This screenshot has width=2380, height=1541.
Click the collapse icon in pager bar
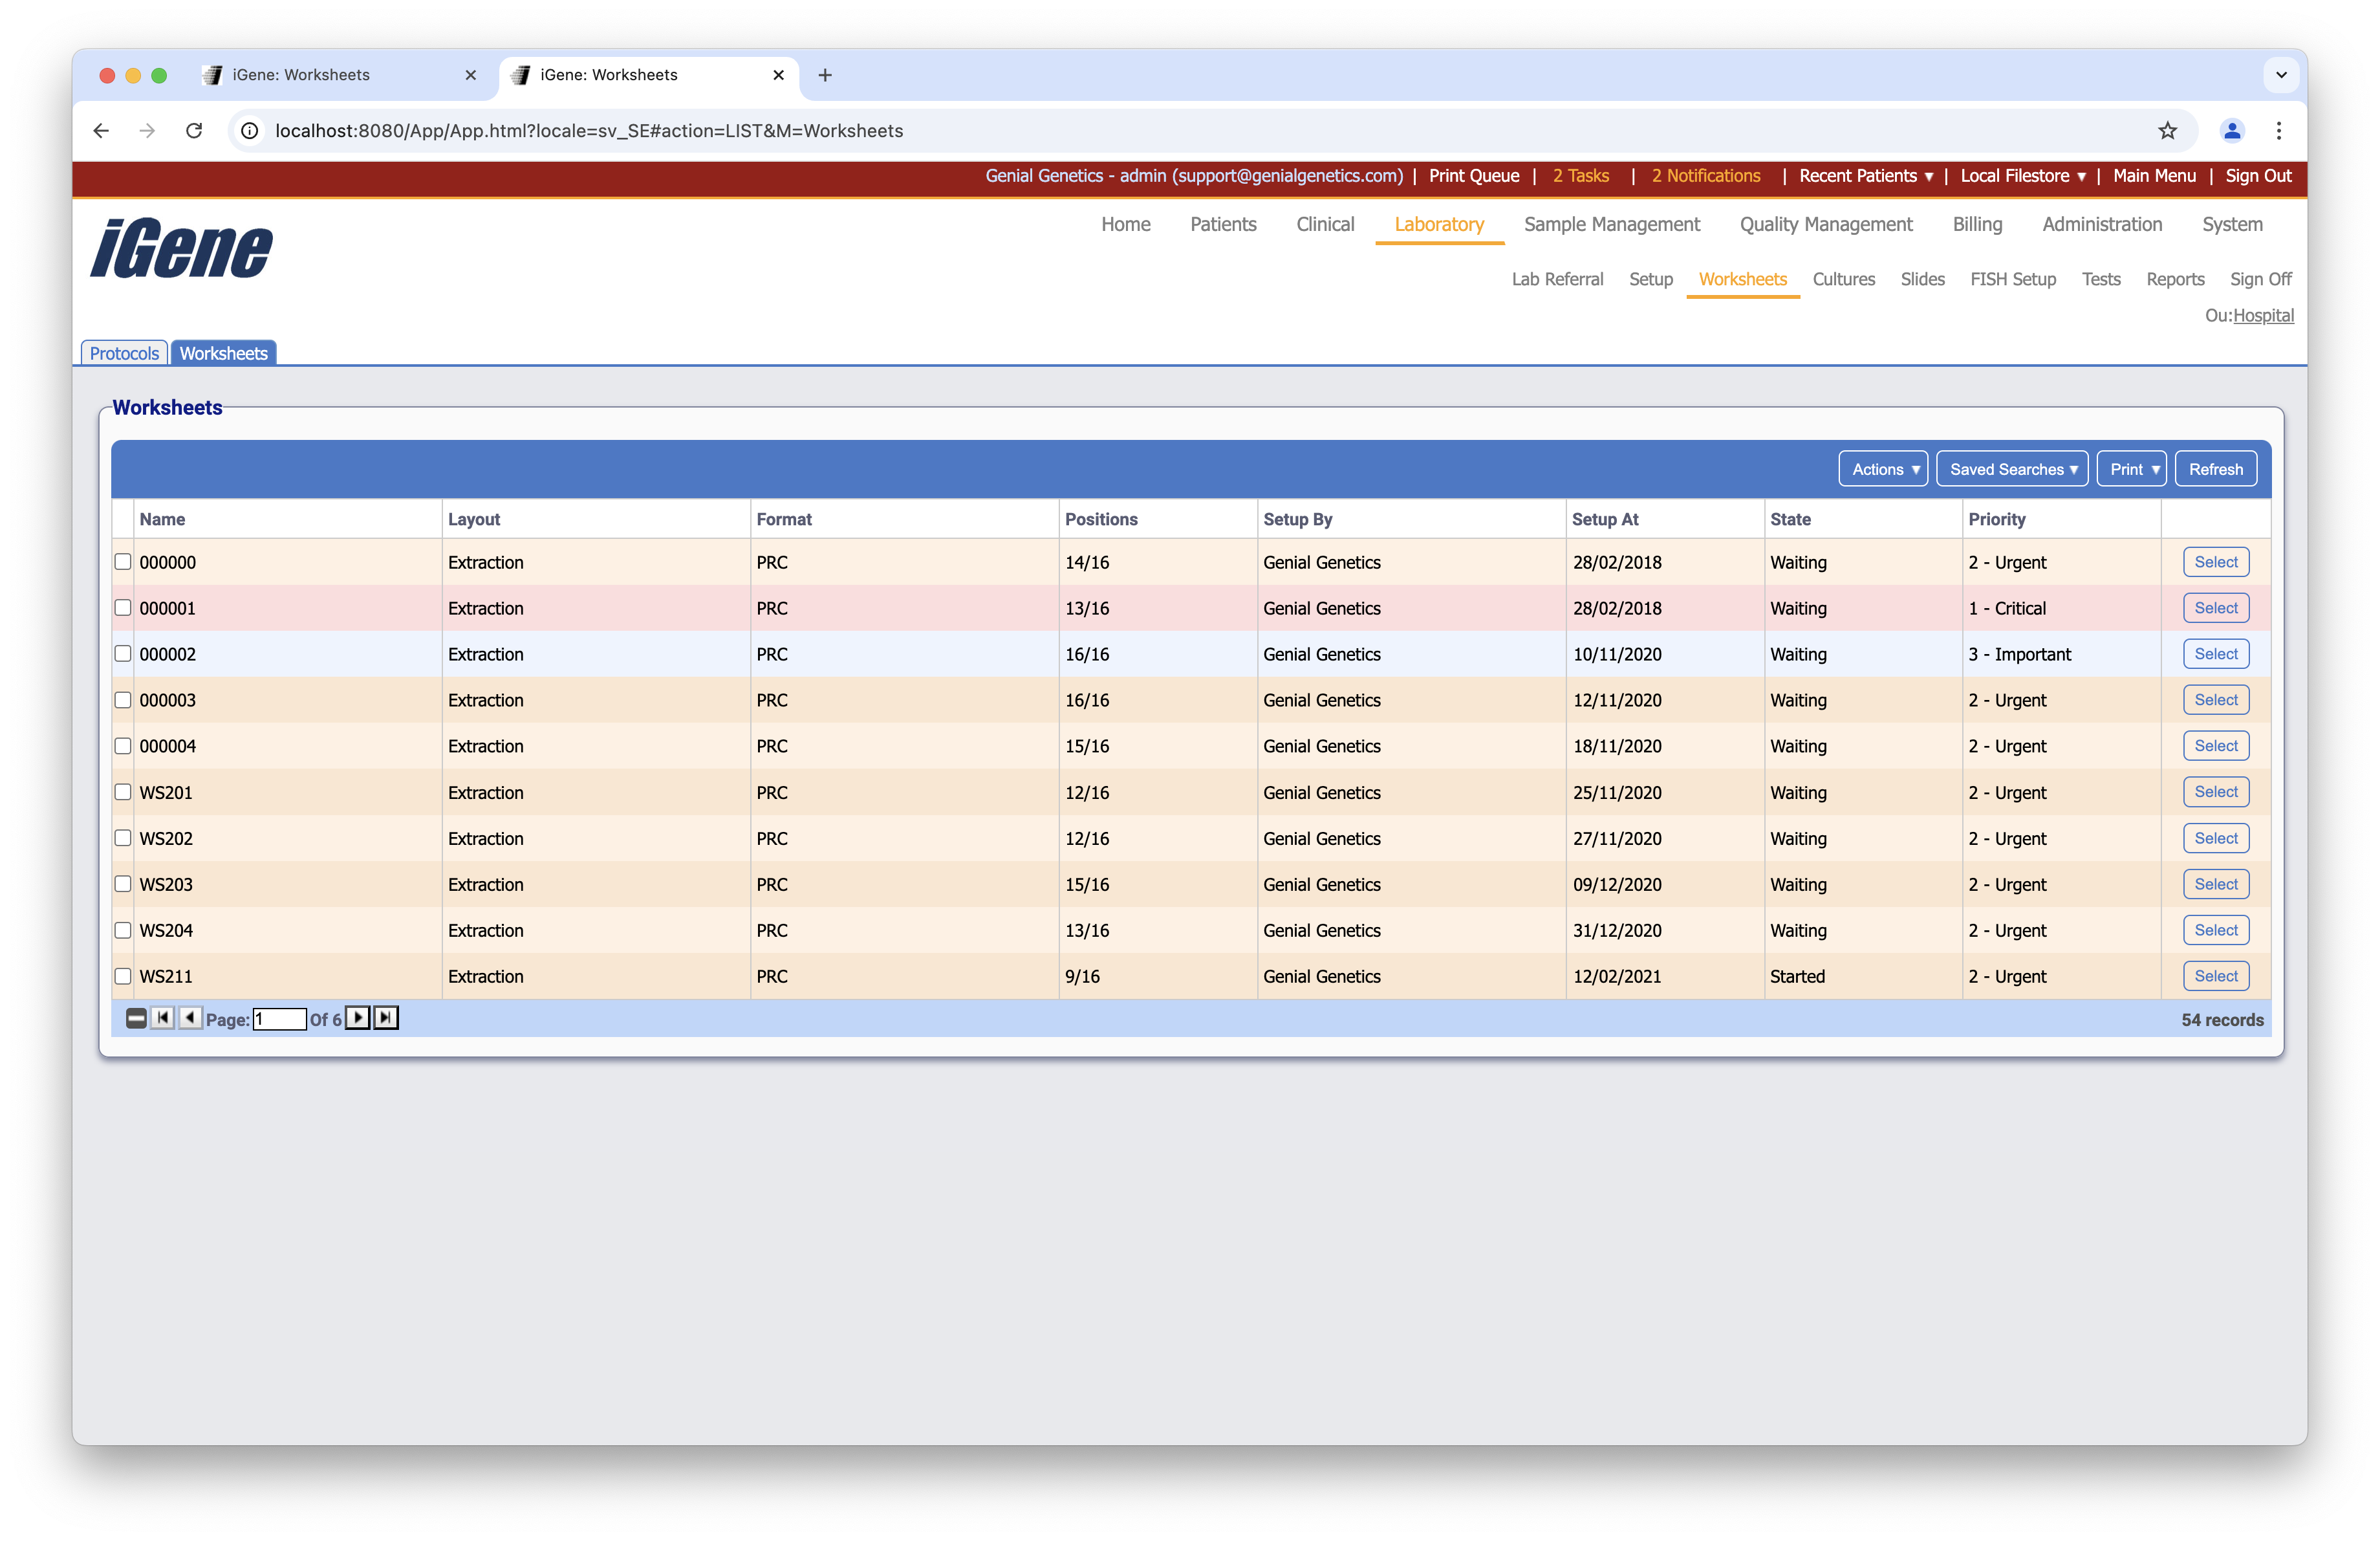[x=136, y=1018]
